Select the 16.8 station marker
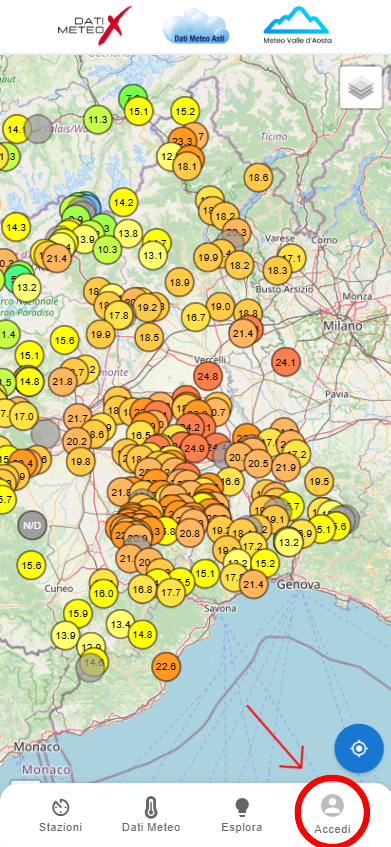This screenshot has width=391, height=847. point(143,589)
